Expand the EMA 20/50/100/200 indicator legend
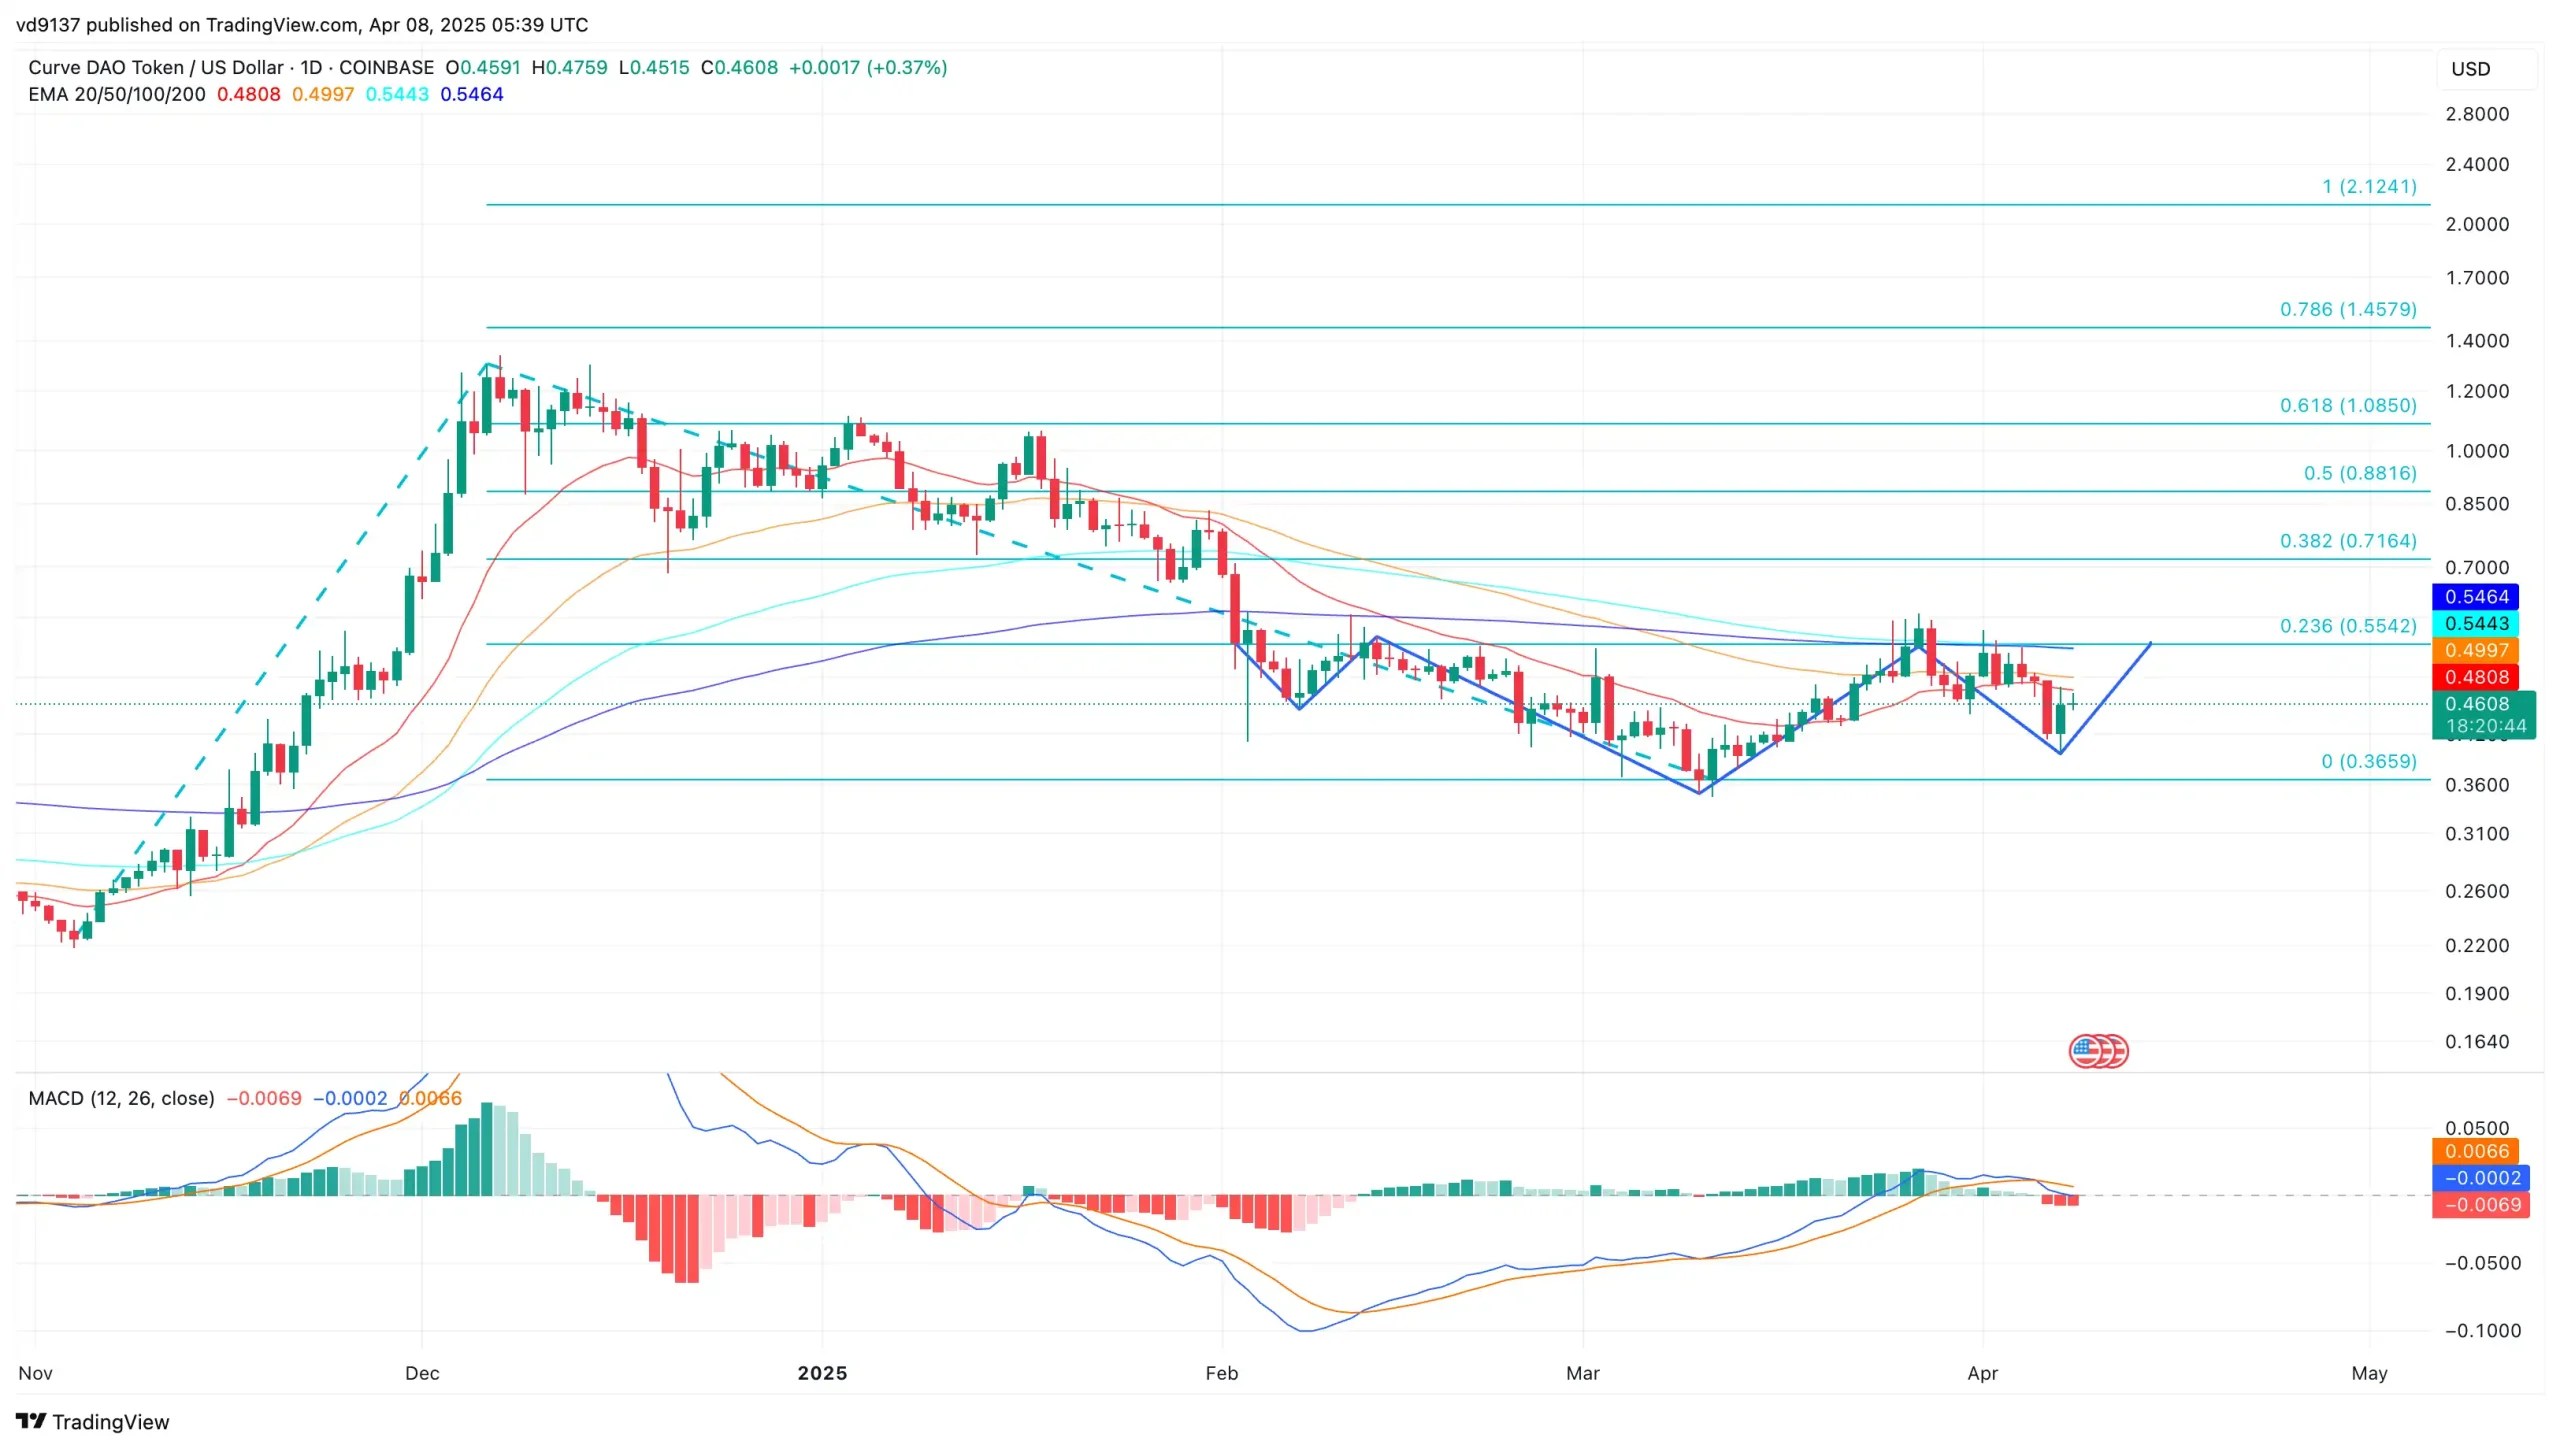Viewport: 2560px width, 1449px height. click(x=115, y=94)
